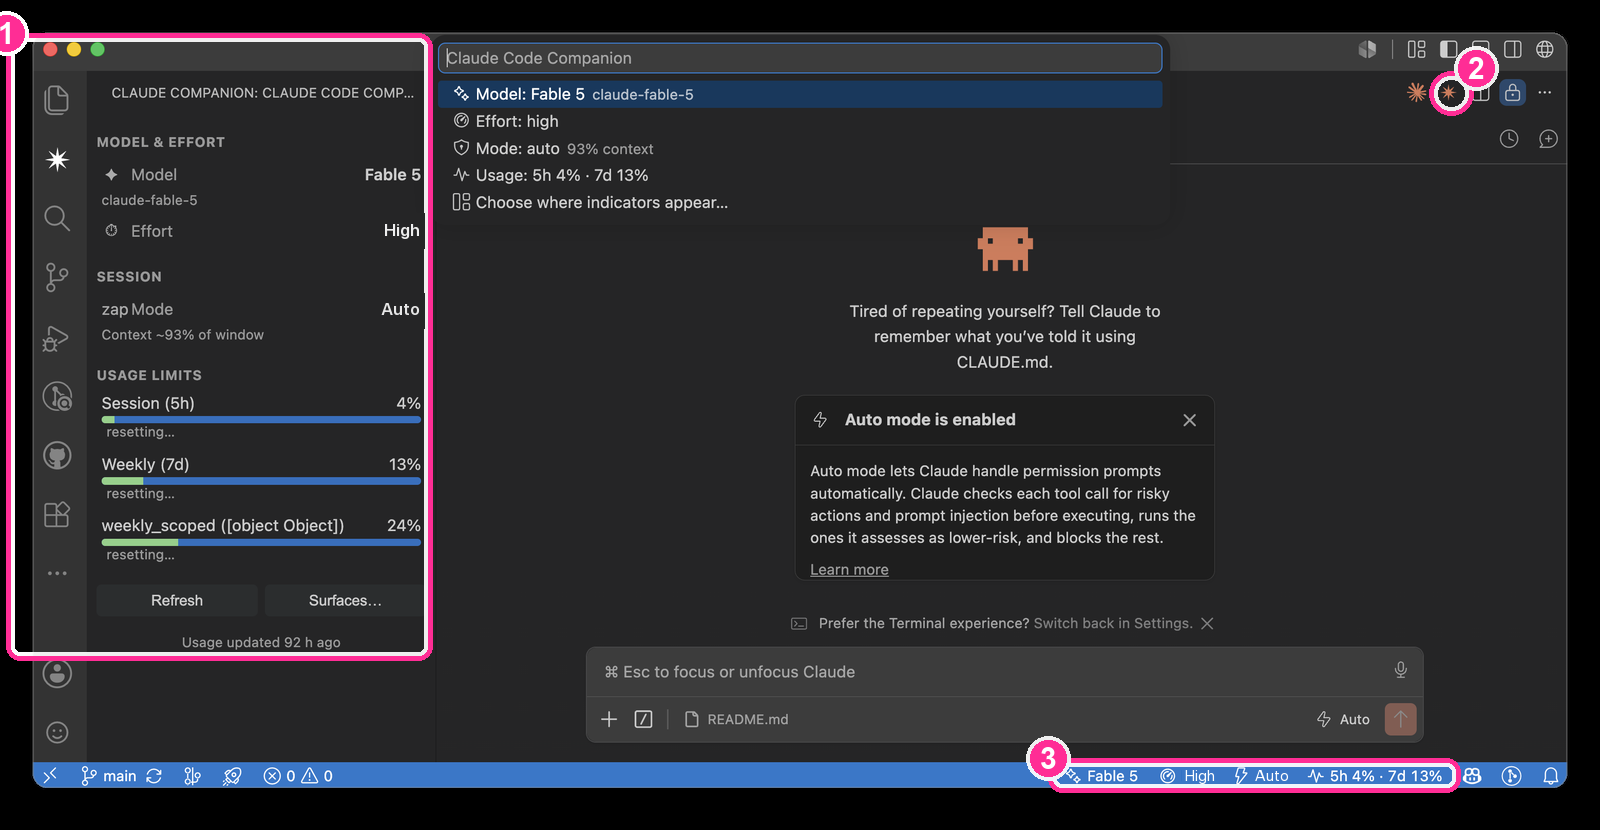Open errors and warnings count in the status bar
The height and width of the screenshot is (830, 1600).
(298, 775)
